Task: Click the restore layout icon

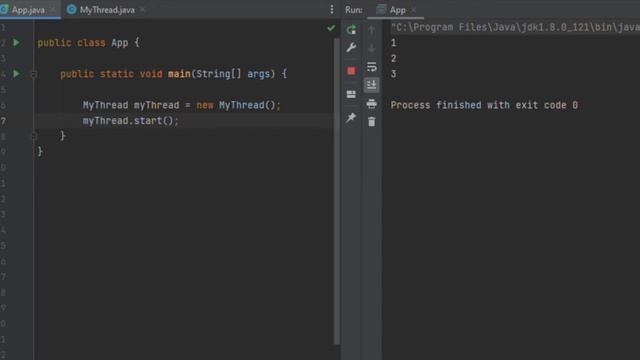Action: click(351, 94)
